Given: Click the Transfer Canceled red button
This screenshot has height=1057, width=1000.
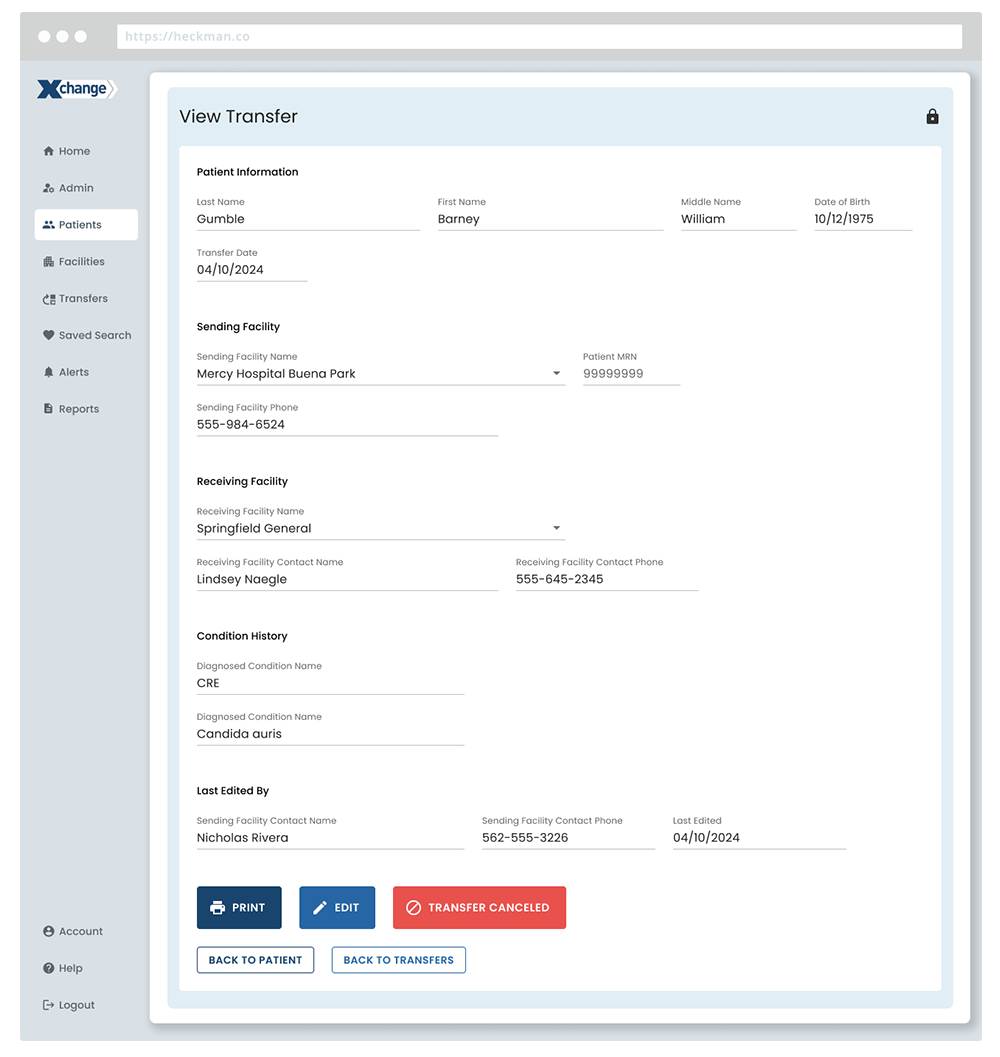Looking at the screenshot, I should click(479, 908).
